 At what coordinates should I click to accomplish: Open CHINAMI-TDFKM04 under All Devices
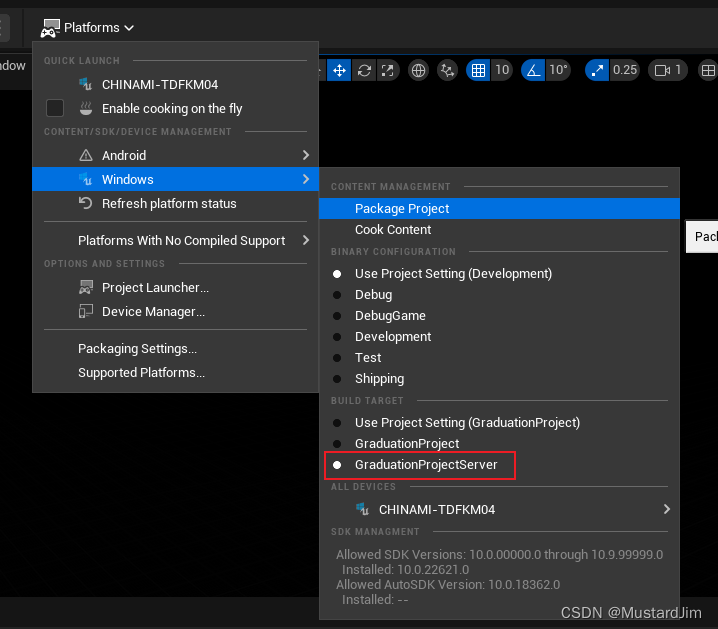[x=499, y=510]
